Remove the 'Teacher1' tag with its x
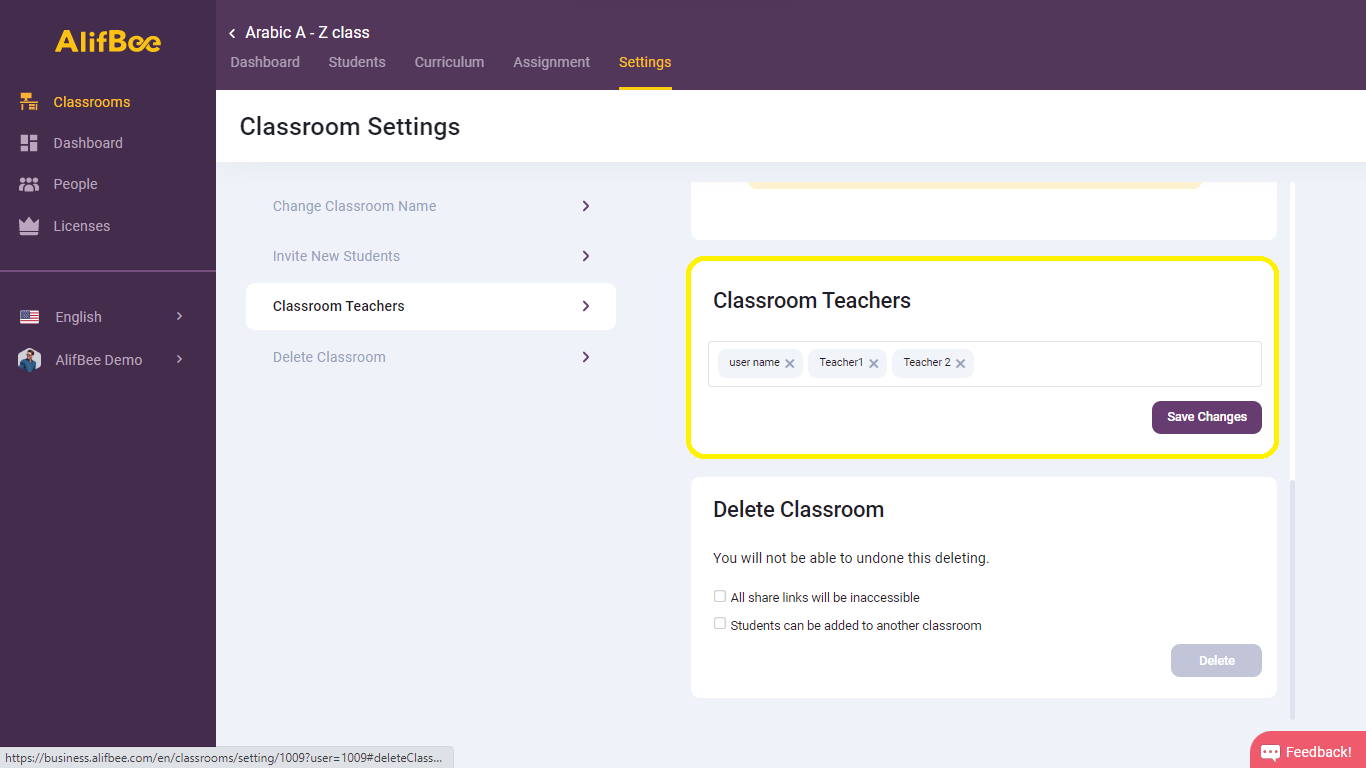 coord(874,363)
